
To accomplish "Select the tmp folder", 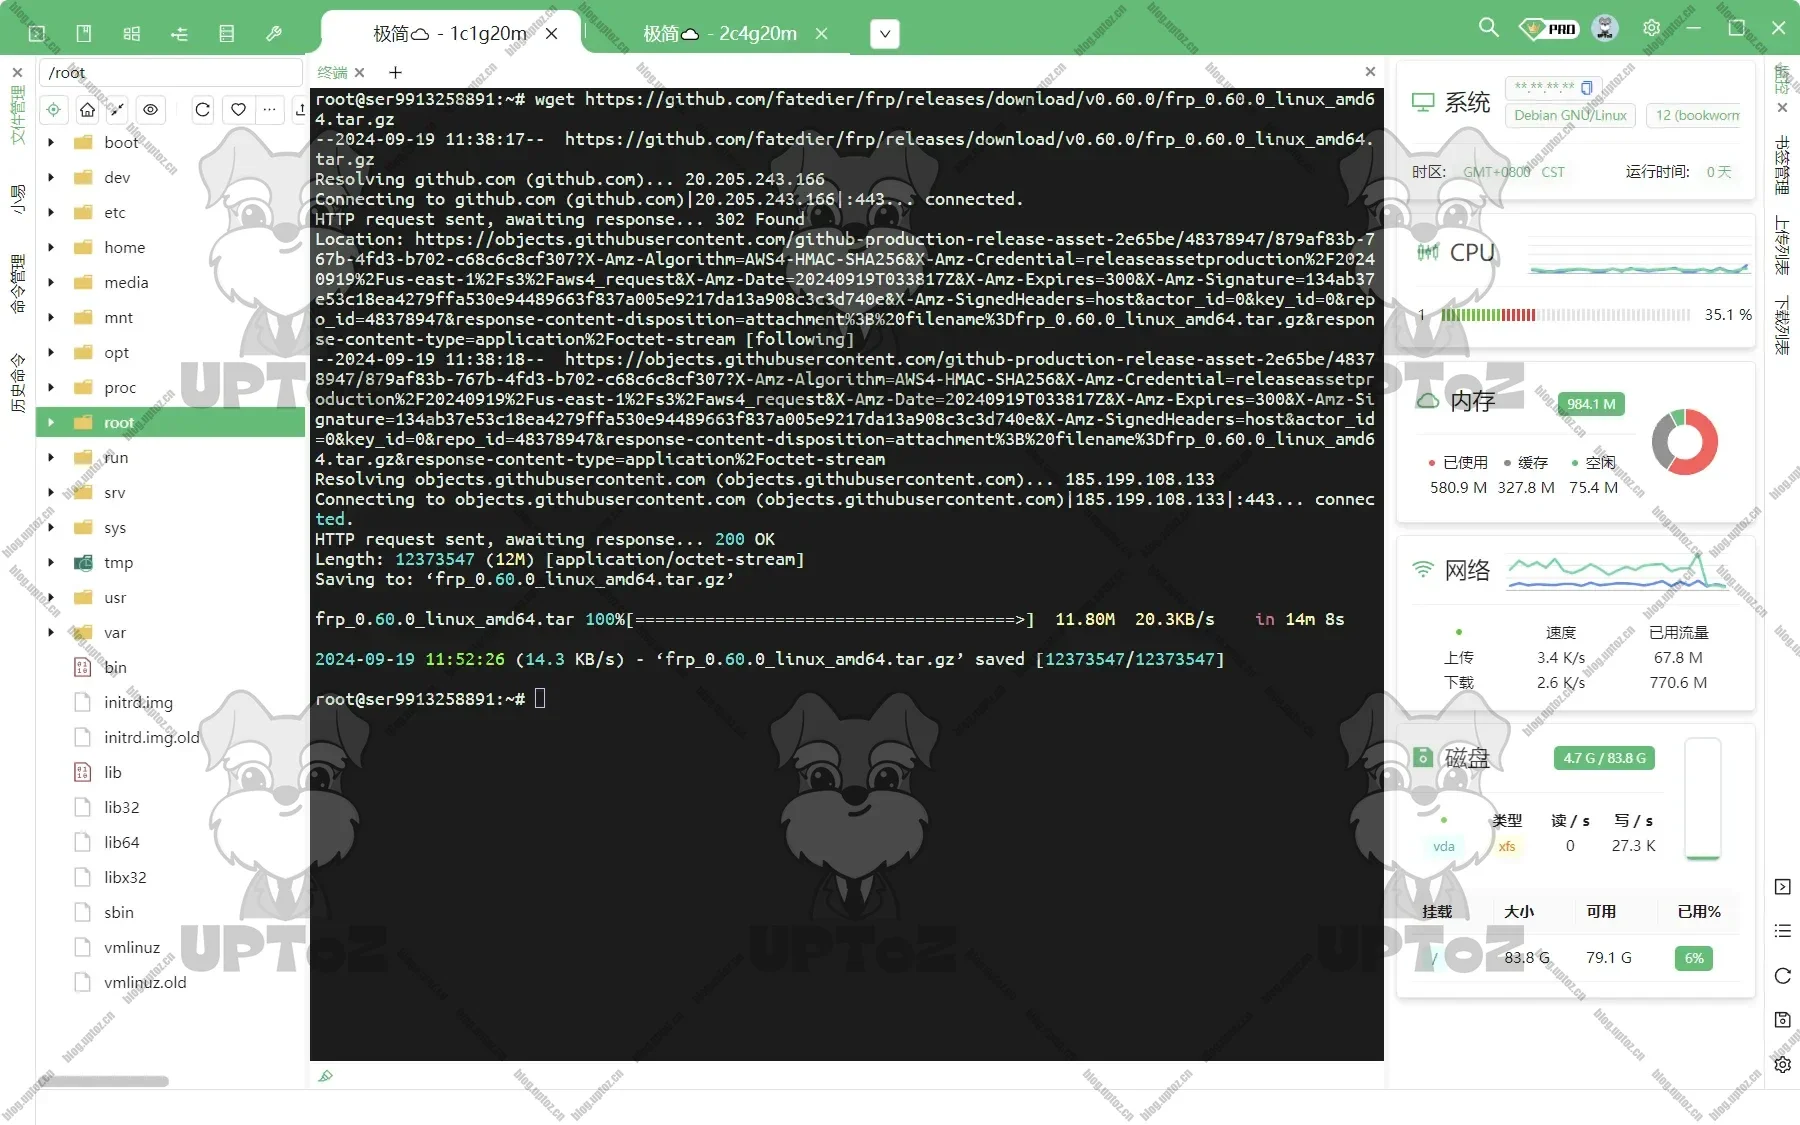I will point(170,562).
